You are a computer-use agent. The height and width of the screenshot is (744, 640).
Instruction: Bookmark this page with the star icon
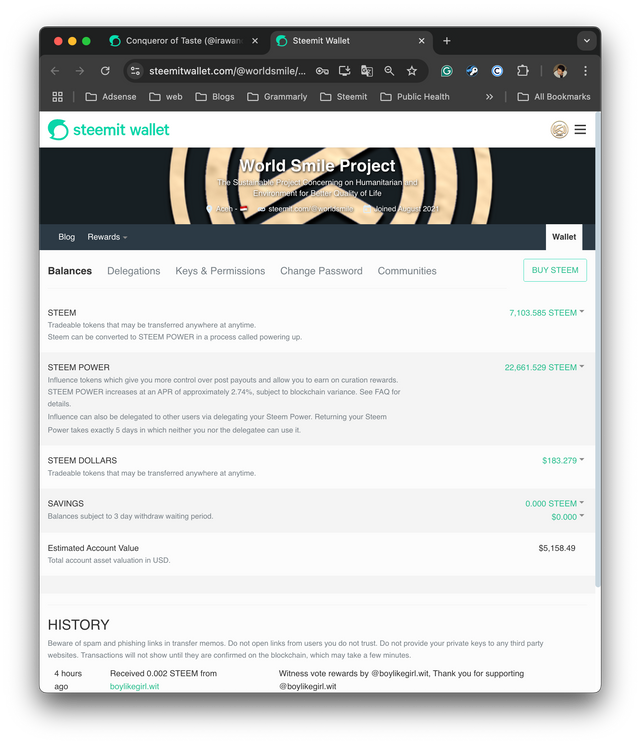pyautogui.click(x=411, y=71)
